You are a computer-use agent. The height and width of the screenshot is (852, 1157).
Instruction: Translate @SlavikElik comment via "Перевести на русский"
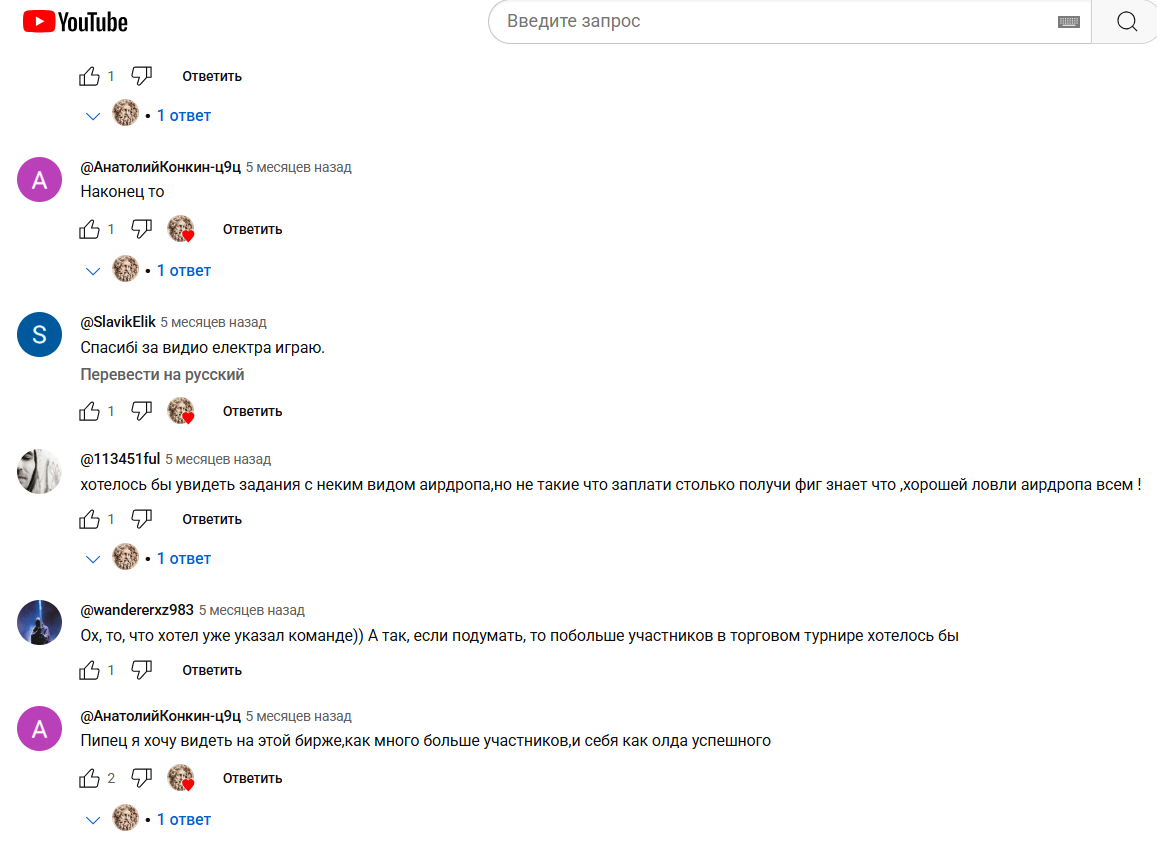point(162,375)
